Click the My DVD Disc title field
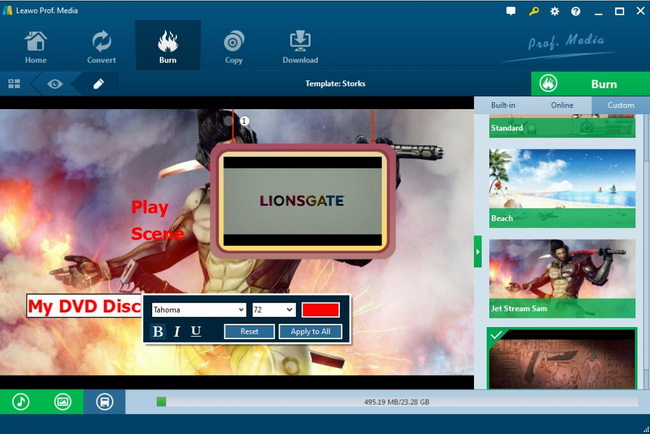The image size is (650, 434). pyautogui.click(x=84, y=306)
